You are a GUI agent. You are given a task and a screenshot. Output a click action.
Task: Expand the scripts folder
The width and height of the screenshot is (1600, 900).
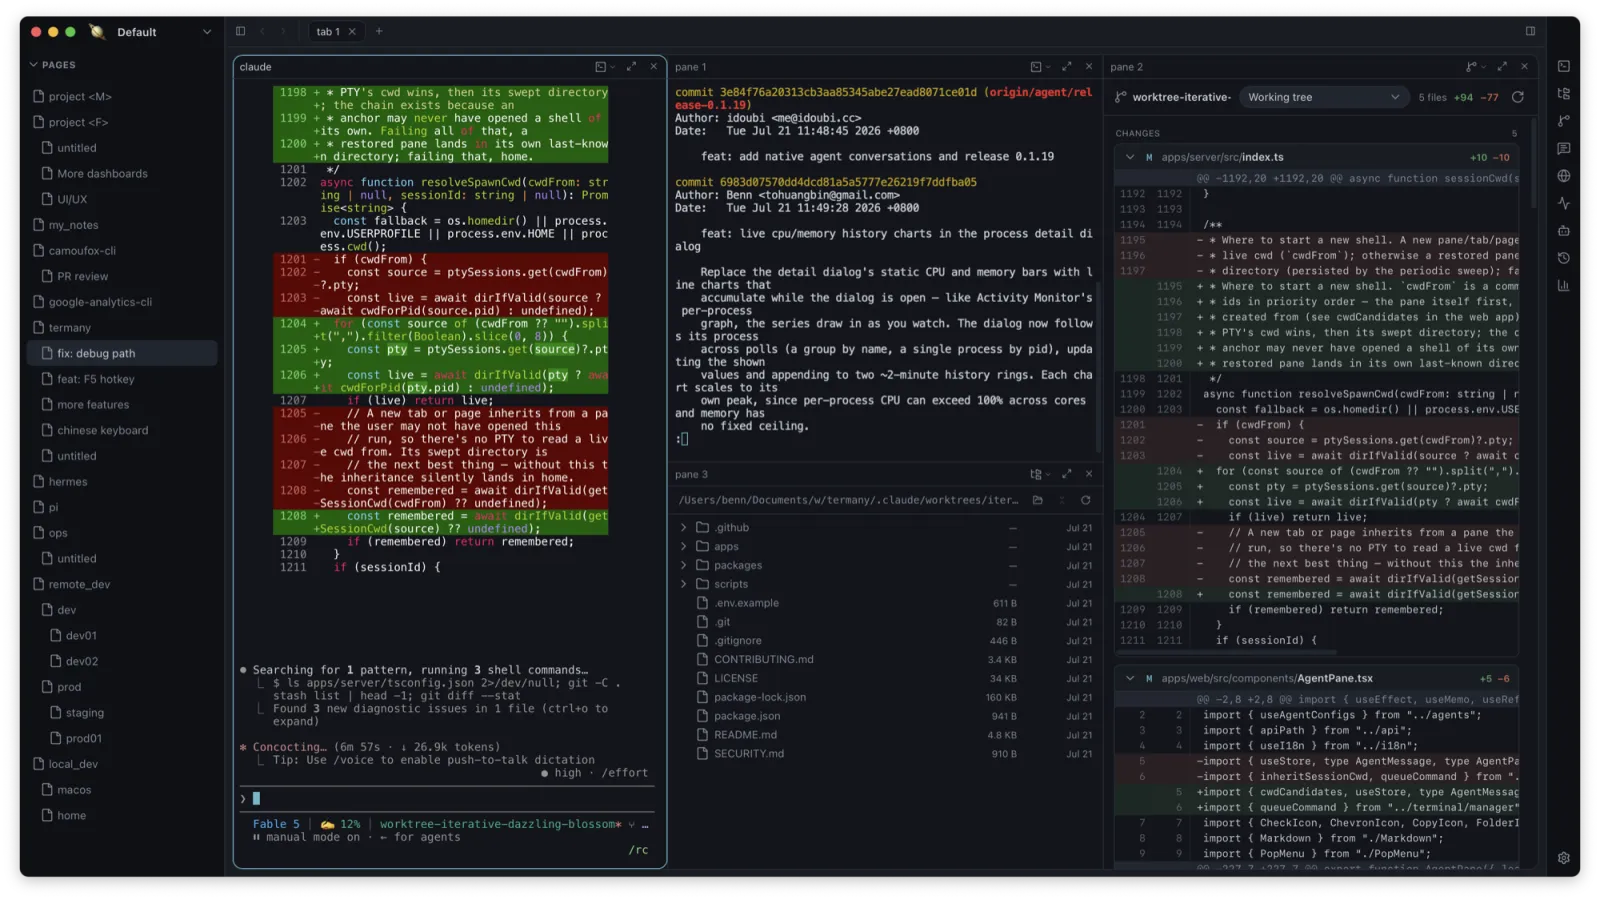(x=684, y=584)
